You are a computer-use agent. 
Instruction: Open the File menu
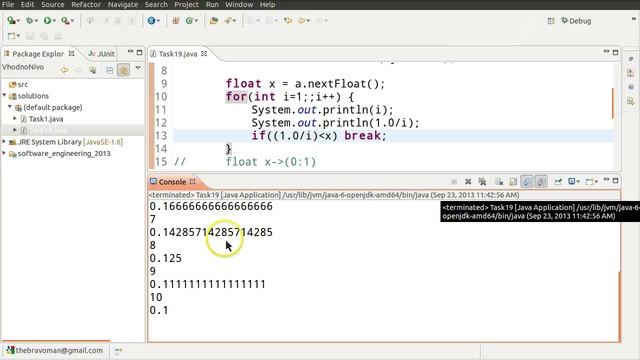coord(8,4)
